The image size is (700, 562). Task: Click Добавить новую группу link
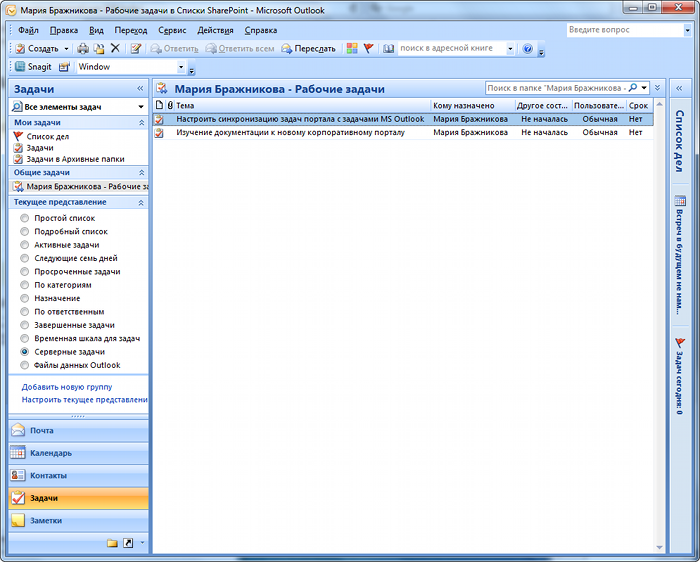[67, 386]
